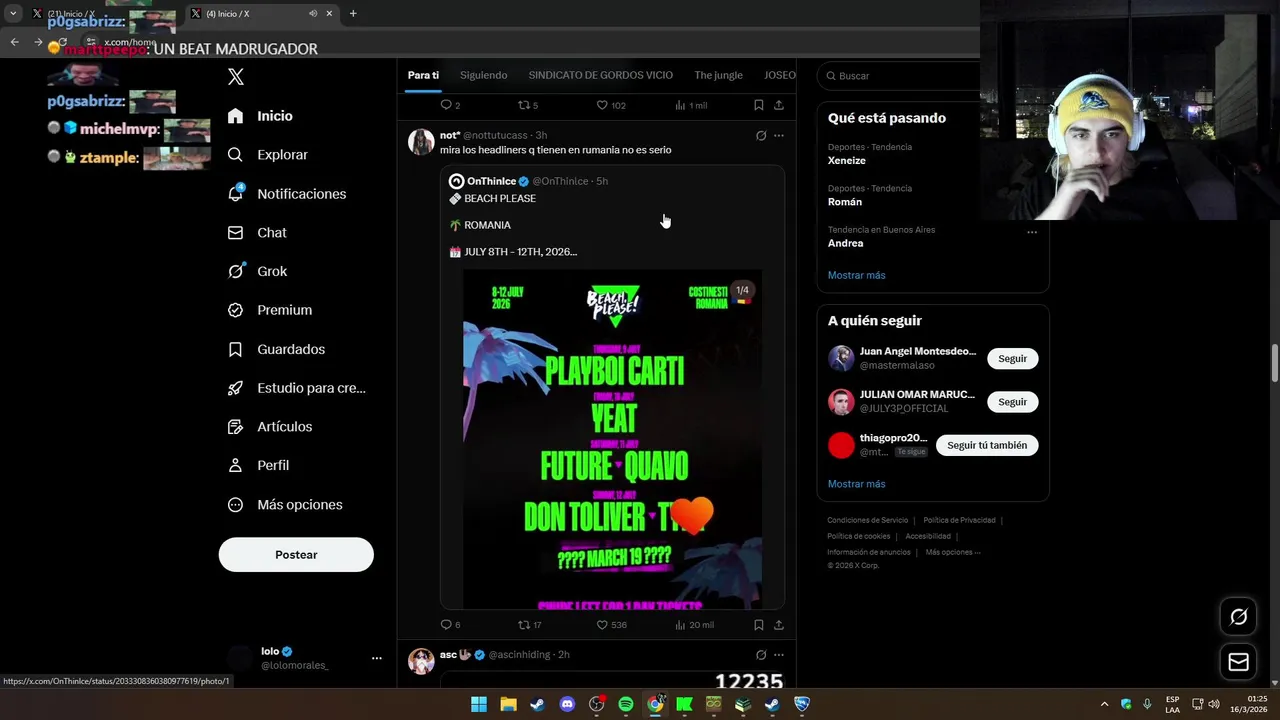Open not* profile avatar
This screenshot has height=720, width=1280.
[421, 142]
